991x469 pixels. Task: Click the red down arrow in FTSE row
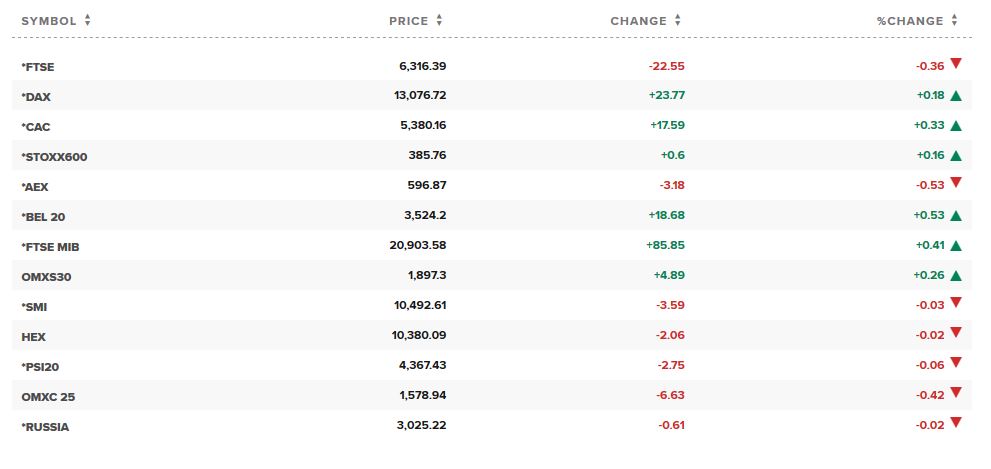pyautogui.click(x=956, y=63)
